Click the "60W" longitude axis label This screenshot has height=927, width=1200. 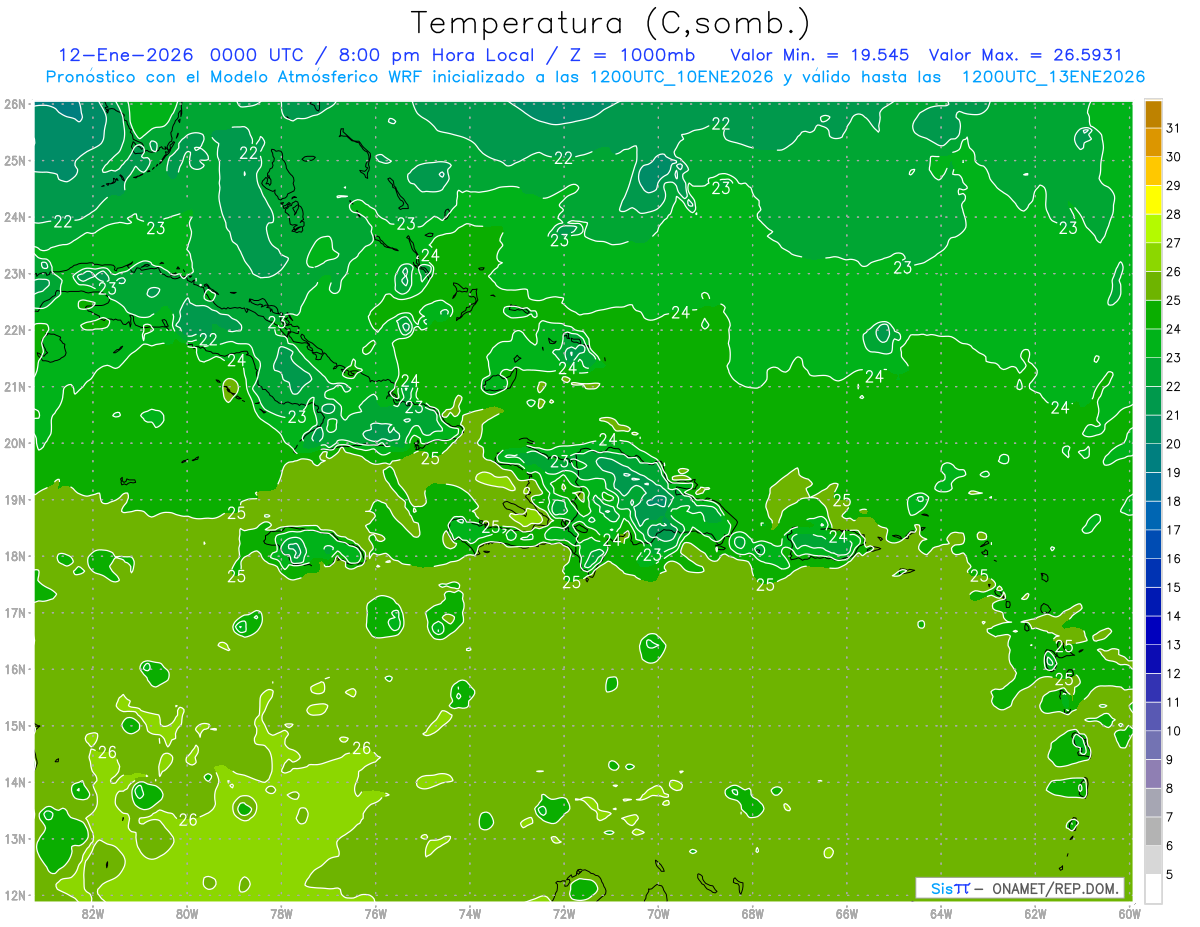1129,913
